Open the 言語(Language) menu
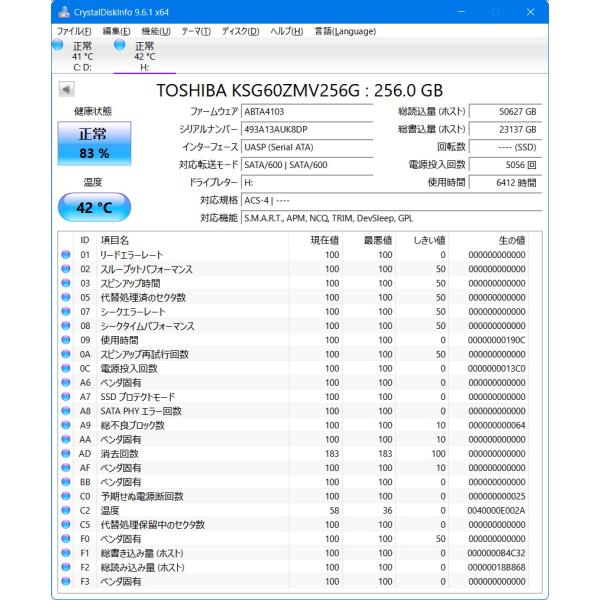This screenshot has height=600, width=600. pyautogui.click(x=345, y=31)
